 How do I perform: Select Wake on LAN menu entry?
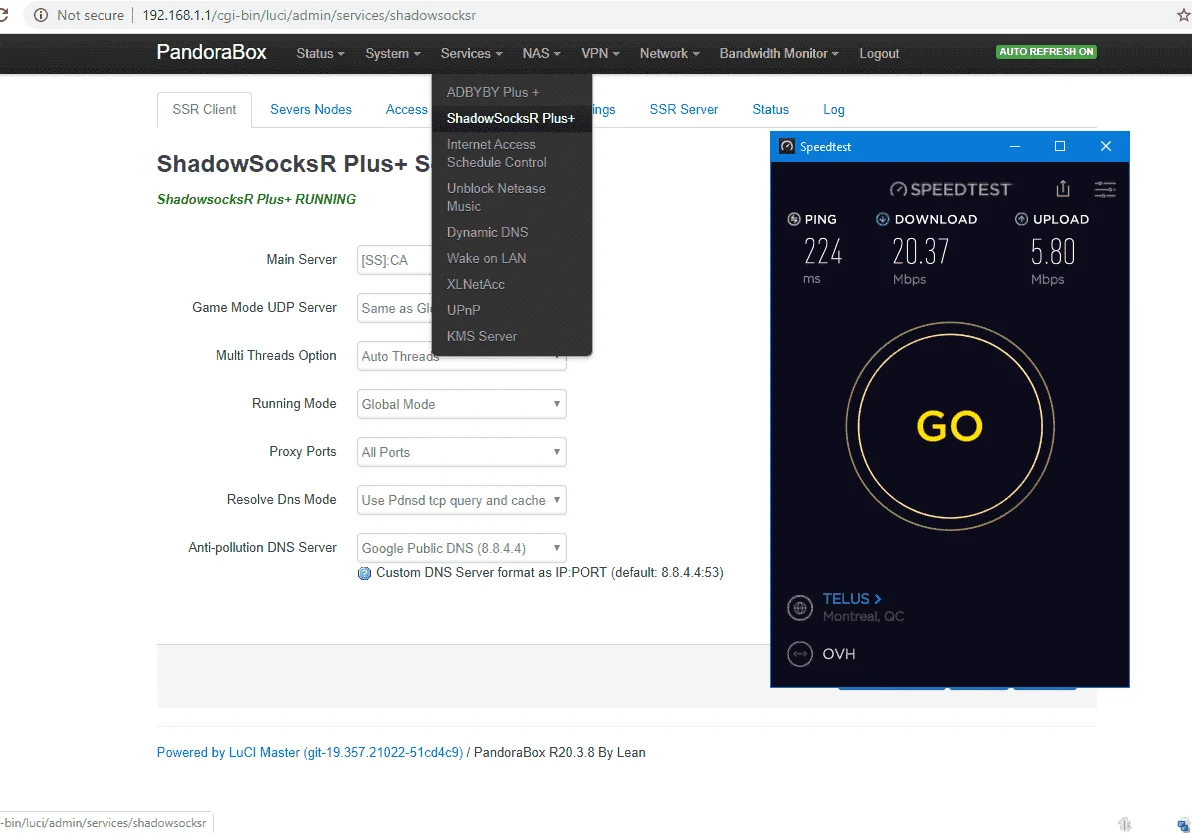[x=512, y=258]
